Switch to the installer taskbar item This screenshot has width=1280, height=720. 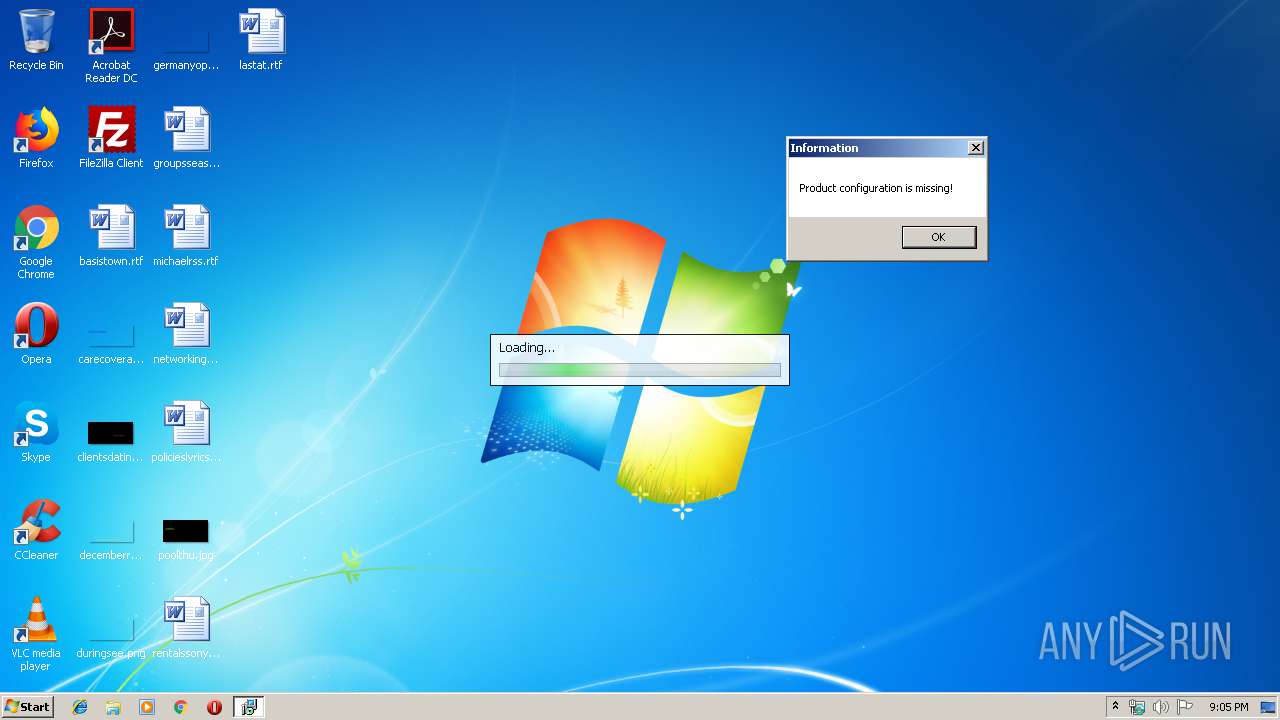click(x=248, y=707)
